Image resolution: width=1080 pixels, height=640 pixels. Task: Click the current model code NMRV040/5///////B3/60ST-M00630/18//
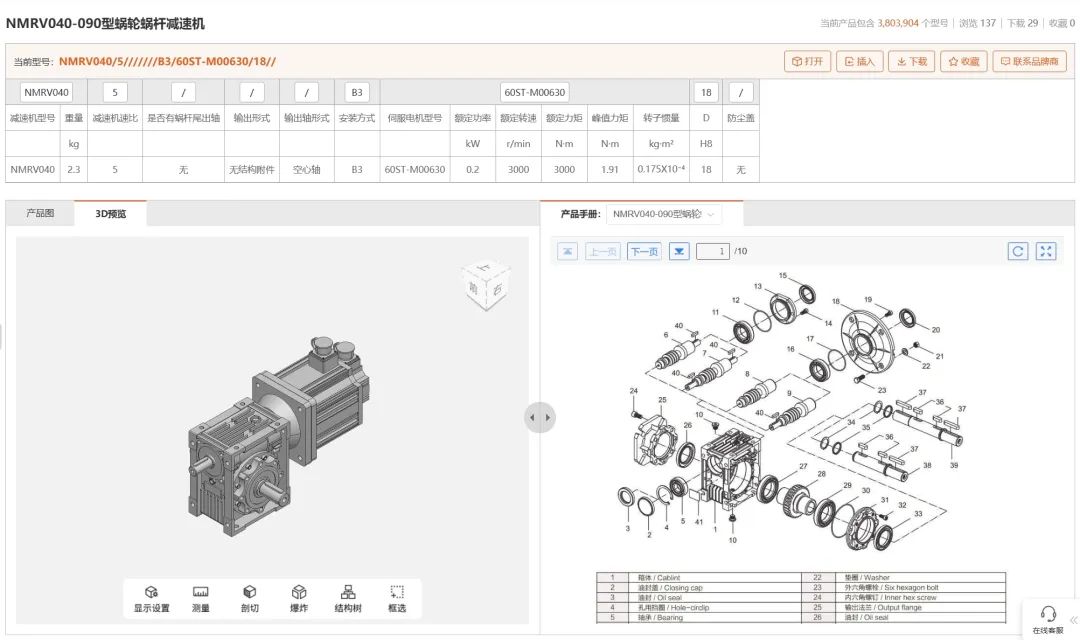tap(167, 61)
